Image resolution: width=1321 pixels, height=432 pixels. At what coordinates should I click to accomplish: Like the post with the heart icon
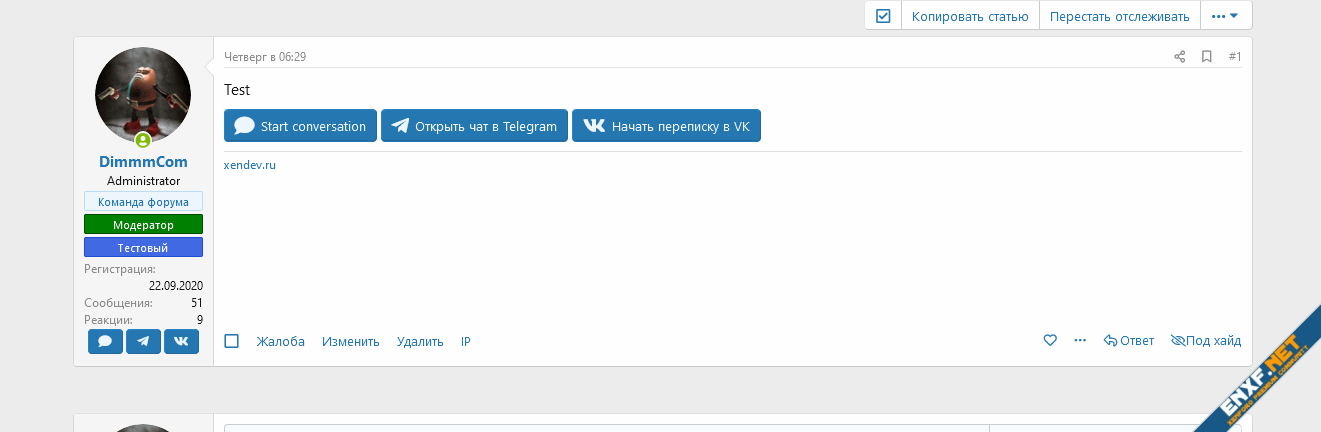(x=1050, y=341)
